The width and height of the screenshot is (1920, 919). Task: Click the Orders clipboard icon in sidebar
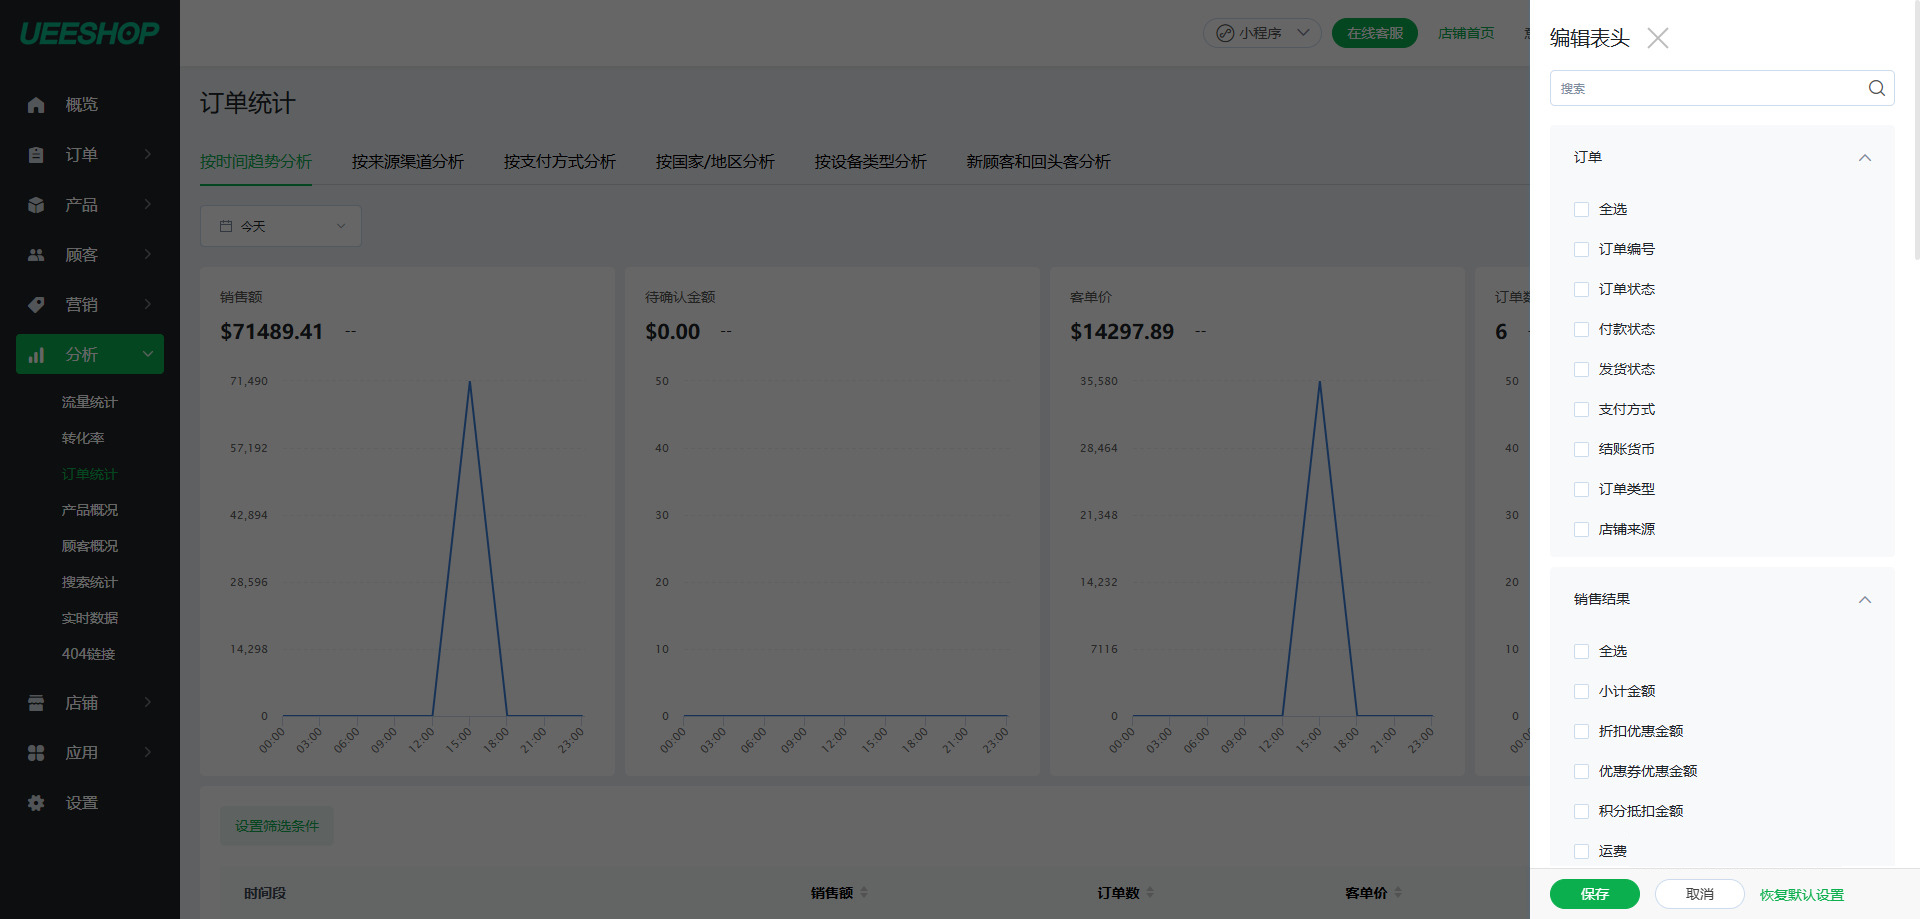point(36,155)
